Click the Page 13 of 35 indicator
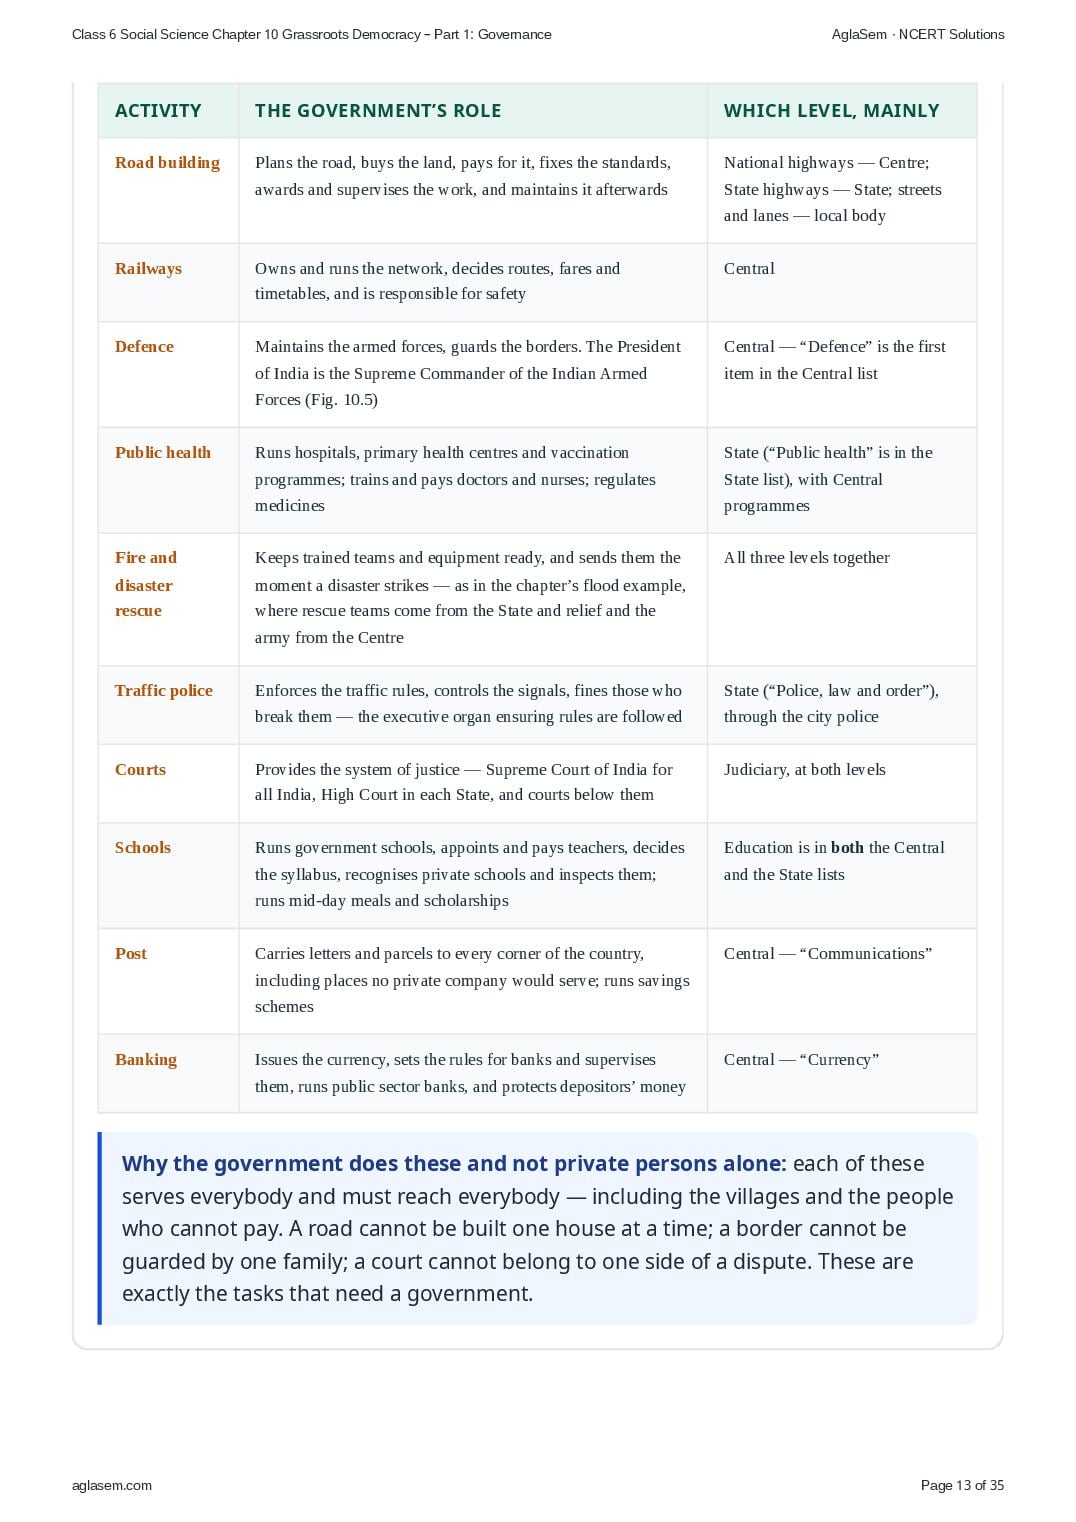 (x=962, y=1485)
